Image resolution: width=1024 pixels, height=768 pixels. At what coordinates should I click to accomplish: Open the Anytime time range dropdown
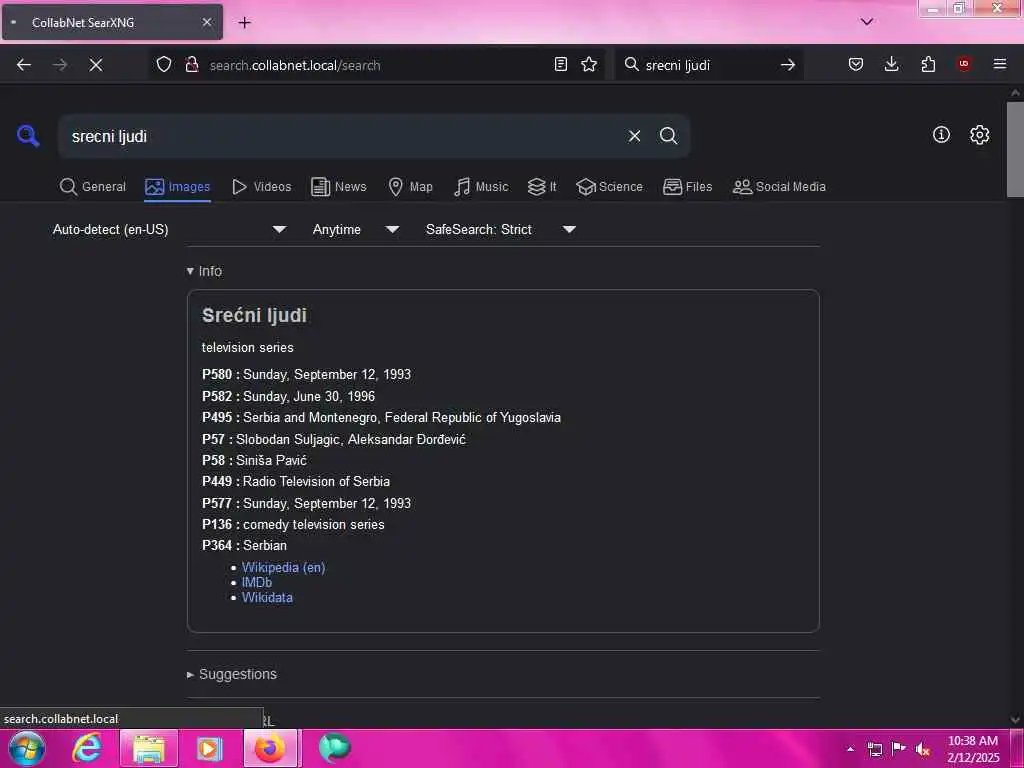tap(355, 229)
